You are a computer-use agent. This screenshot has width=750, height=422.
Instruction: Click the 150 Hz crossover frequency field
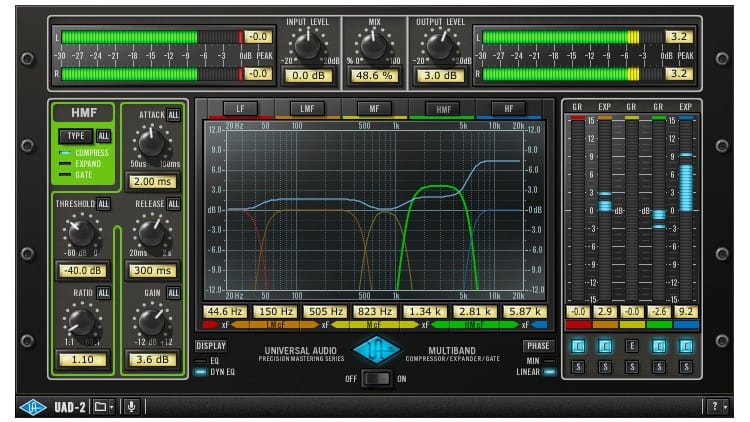(275, 311)
